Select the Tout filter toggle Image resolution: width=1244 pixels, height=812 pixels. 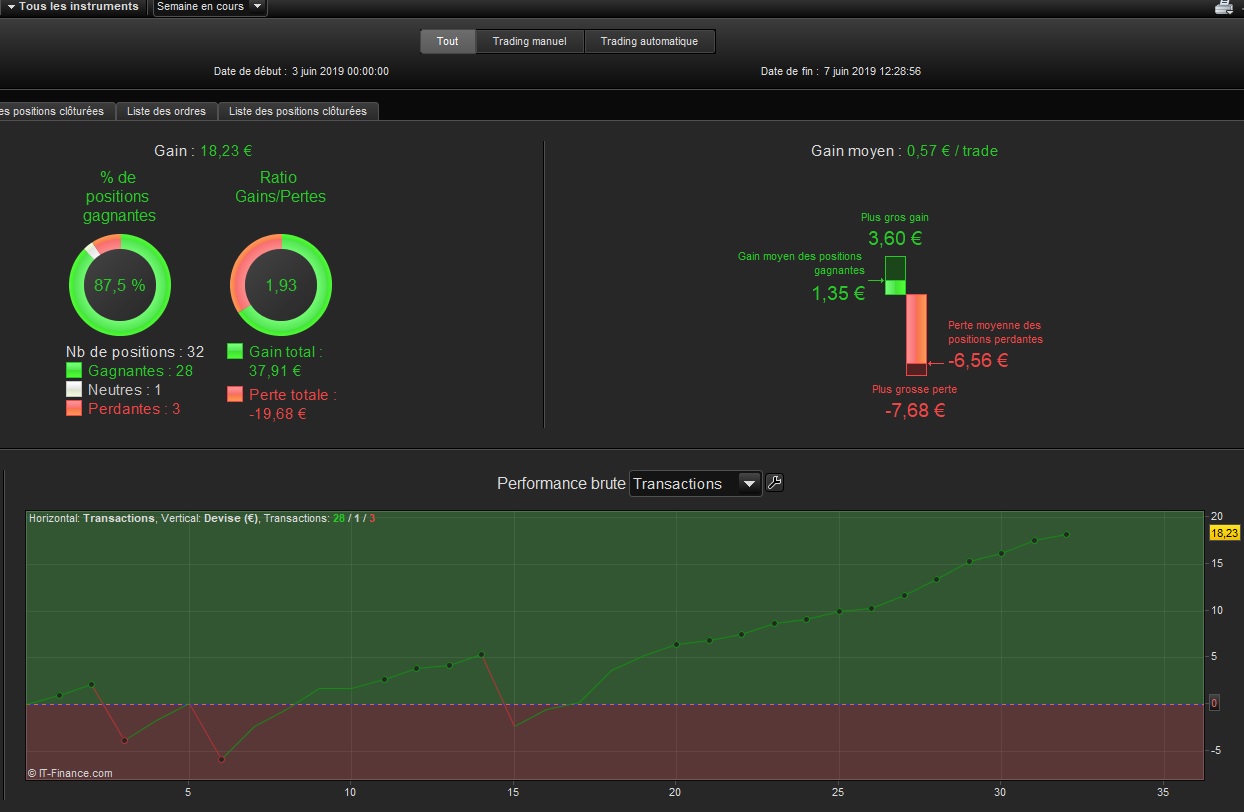447,41
